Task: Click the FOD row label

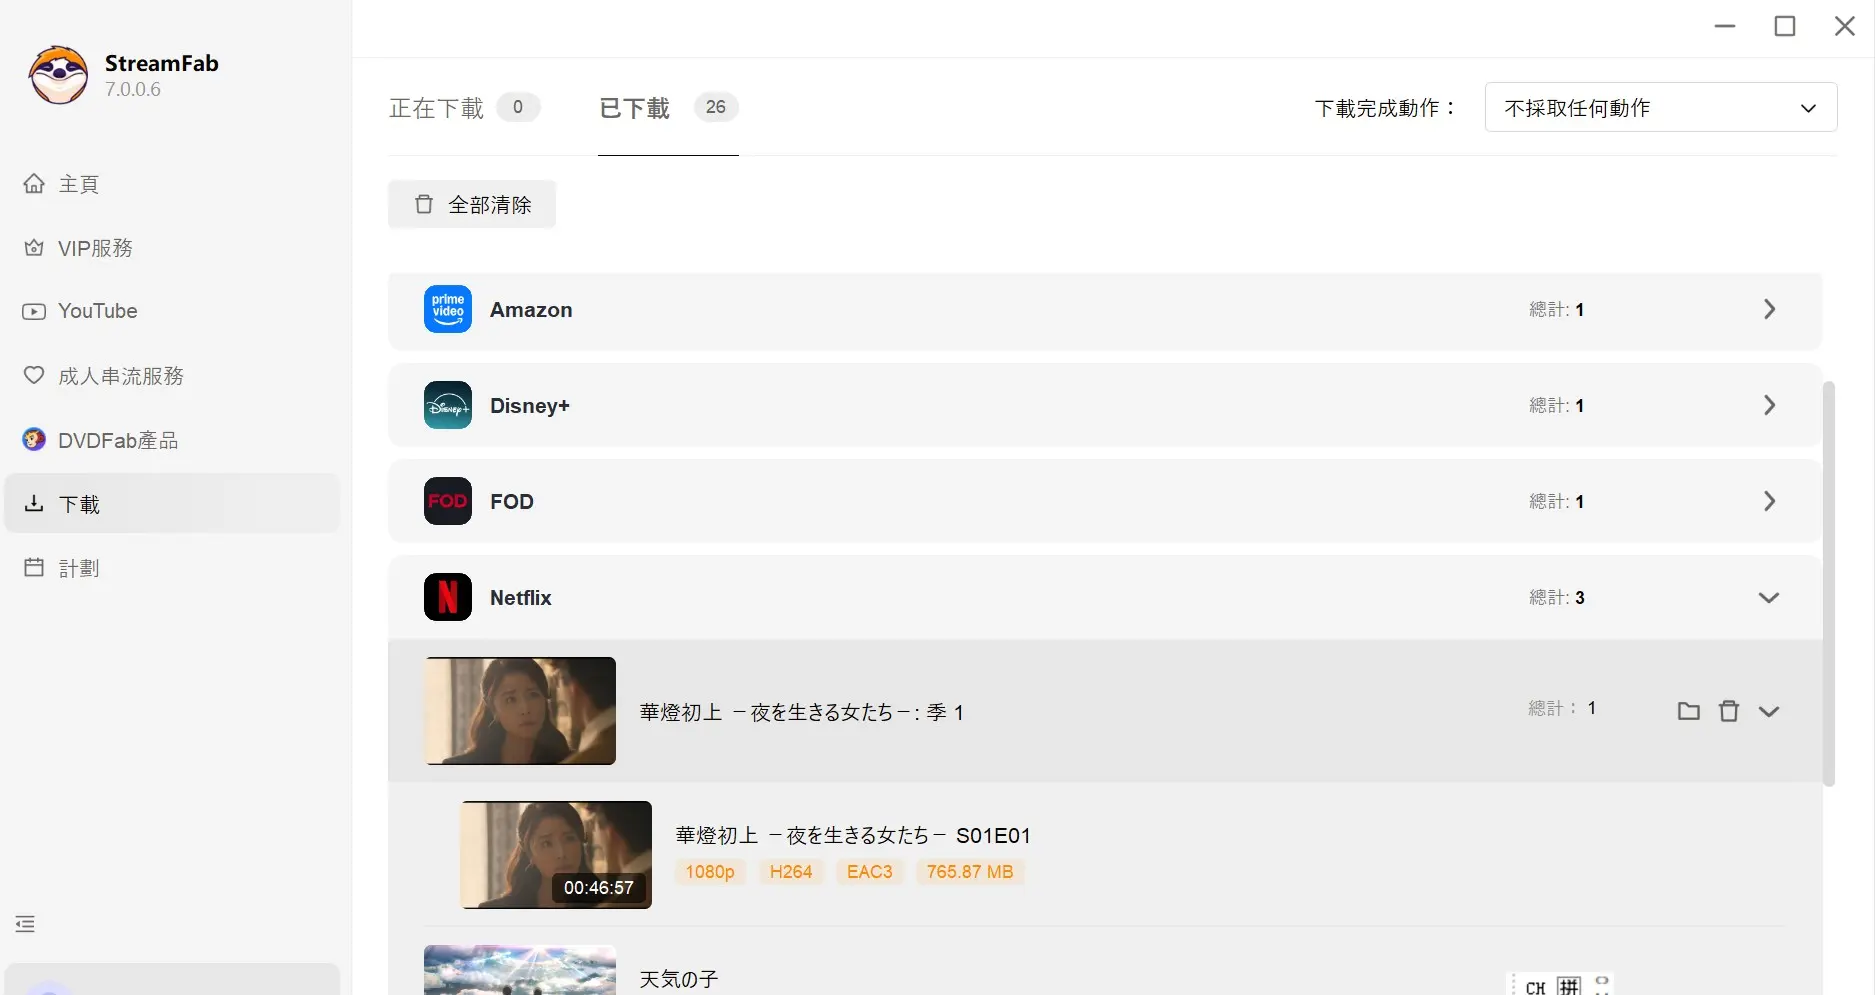Action: (x=512, y=502)
